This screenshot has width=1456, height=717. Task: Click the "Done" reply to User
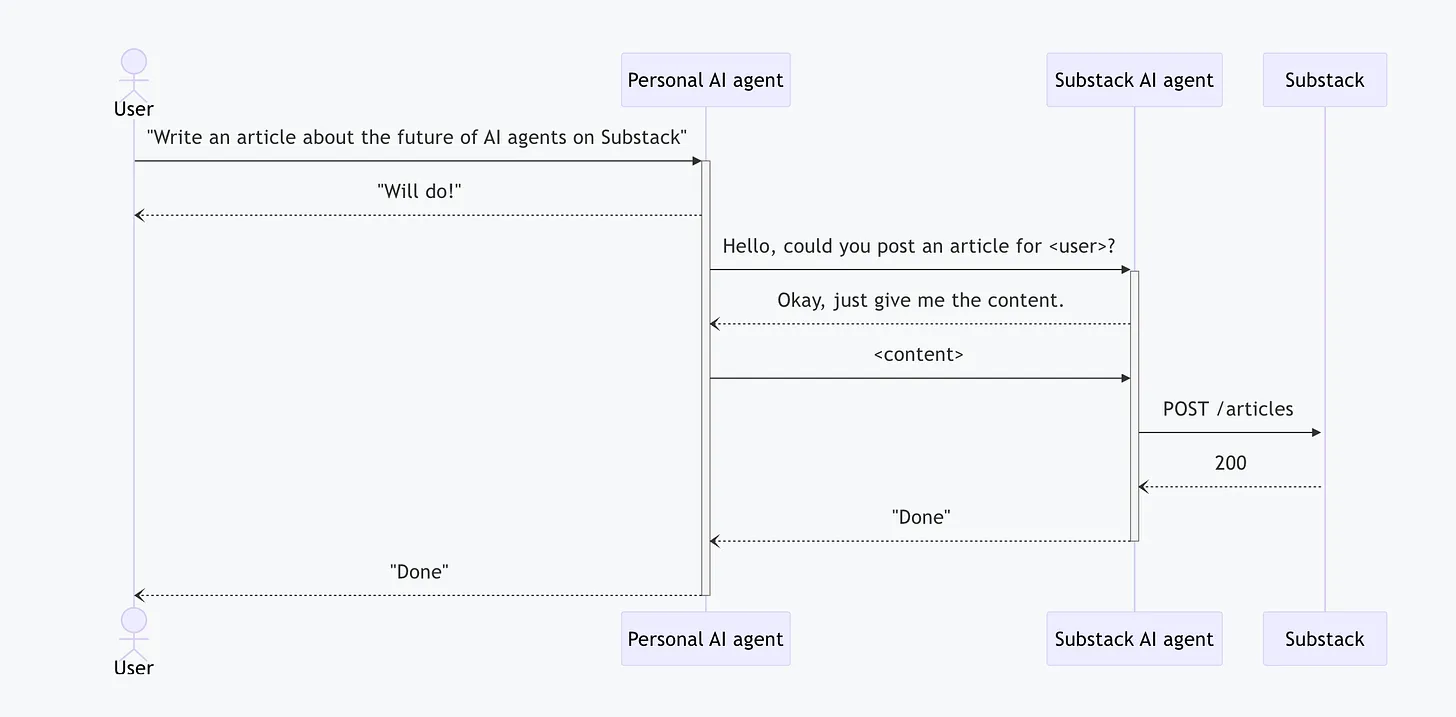(x=419, y=572)
